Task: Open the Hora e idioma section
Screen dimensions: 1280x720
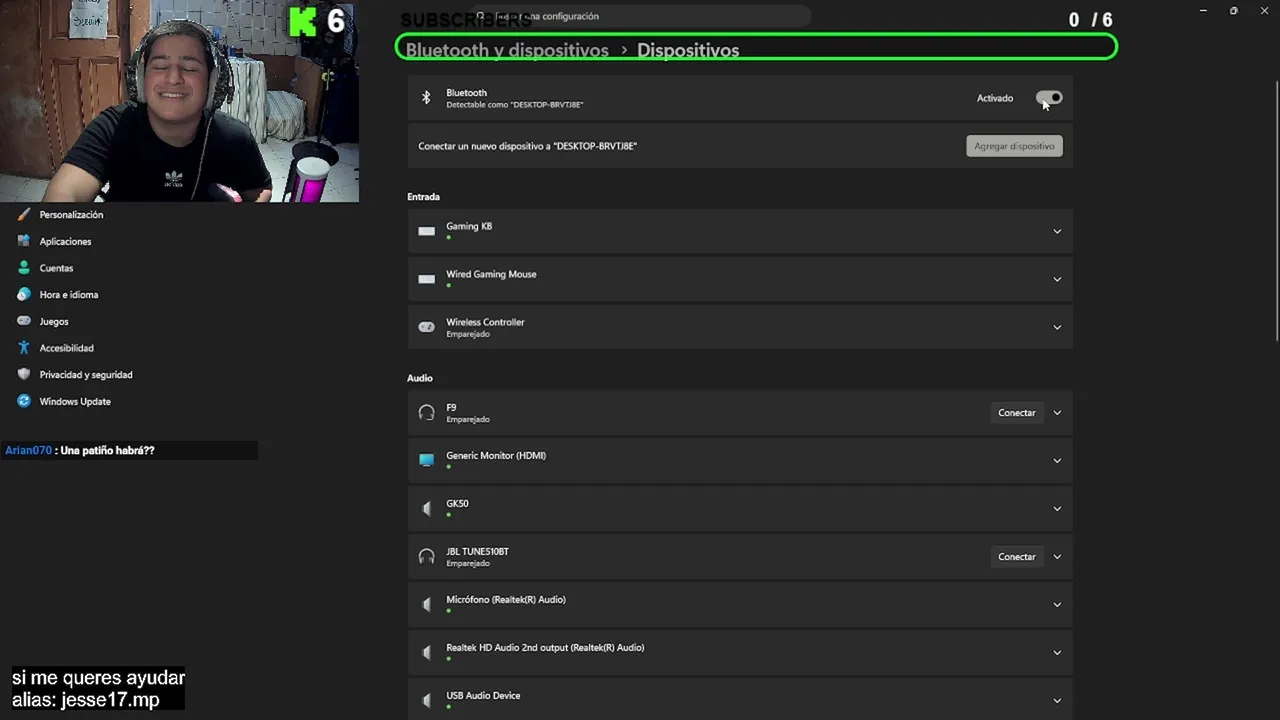Action: [68, 295]
